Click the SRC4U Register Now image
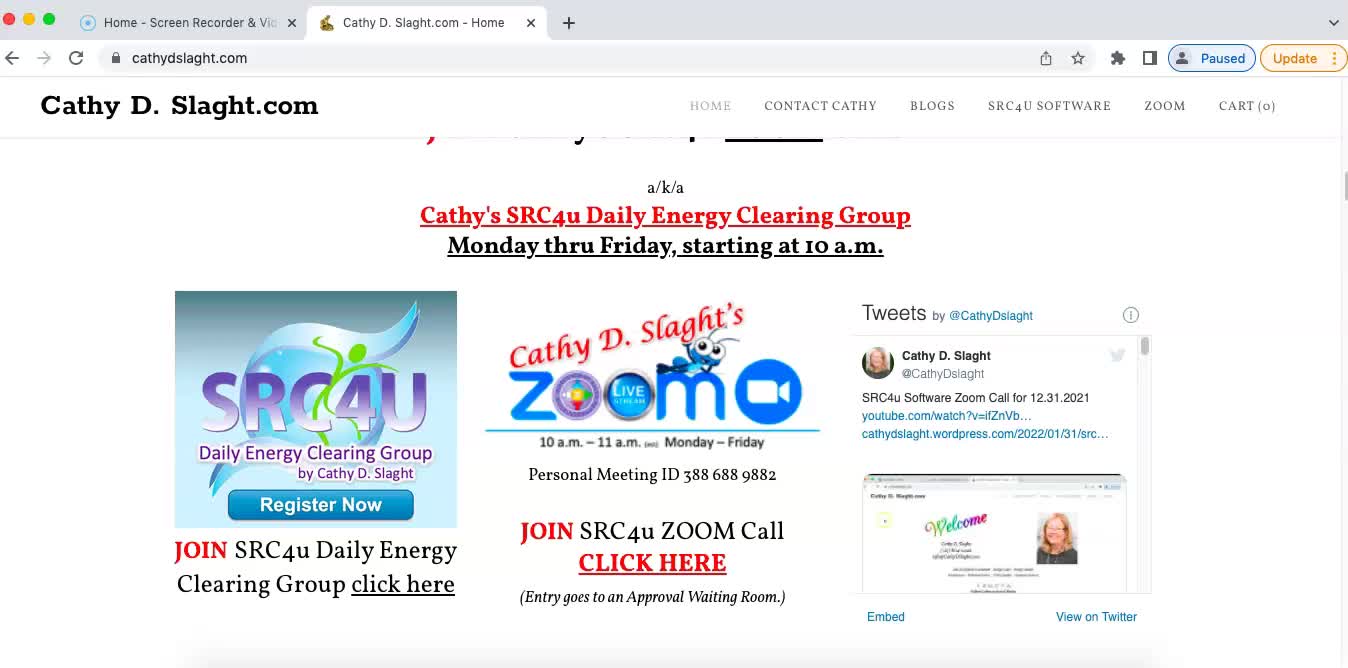1348x668 pixels. point(316,409)
